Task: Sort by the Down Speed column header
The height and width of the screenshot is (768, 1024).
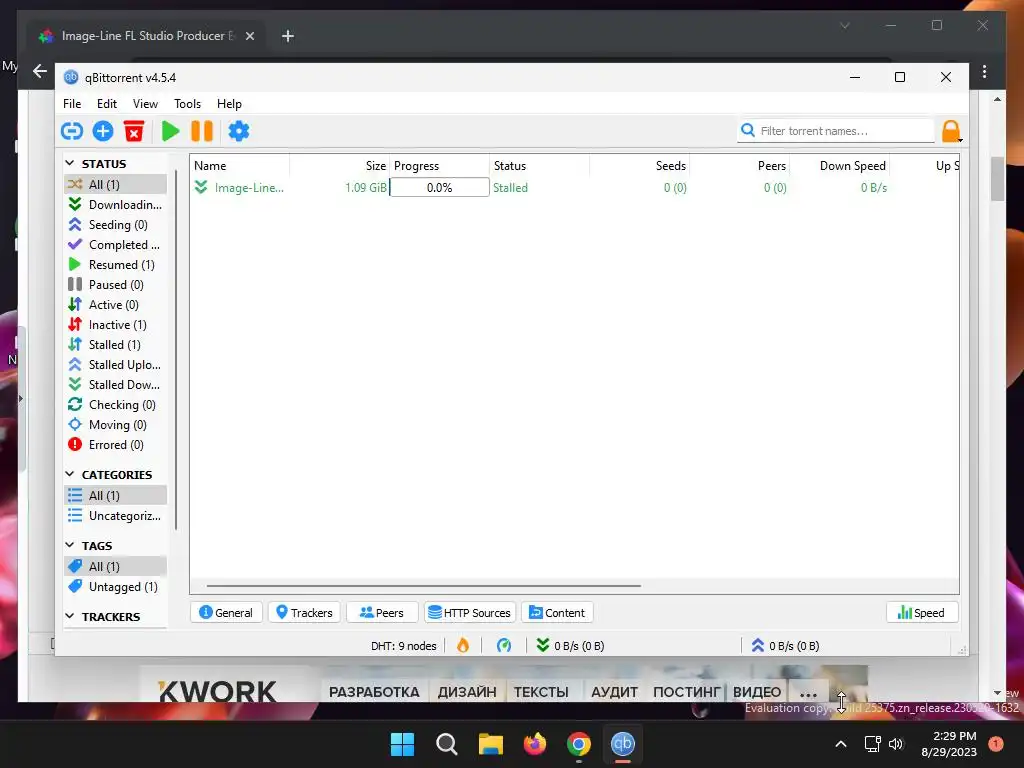Action: [840, 166]
